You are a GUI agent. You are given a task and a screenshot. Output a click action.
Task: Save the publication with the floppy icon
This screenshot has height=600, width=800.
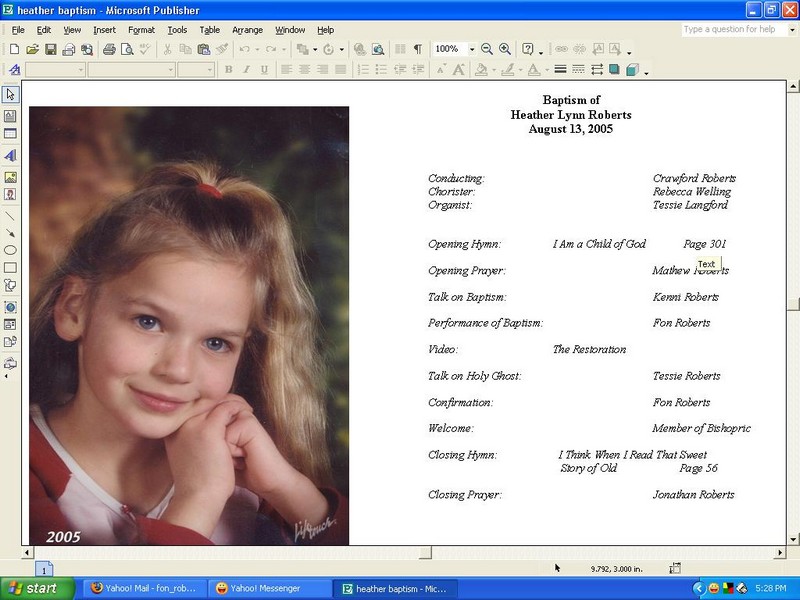tap(51, 49)
